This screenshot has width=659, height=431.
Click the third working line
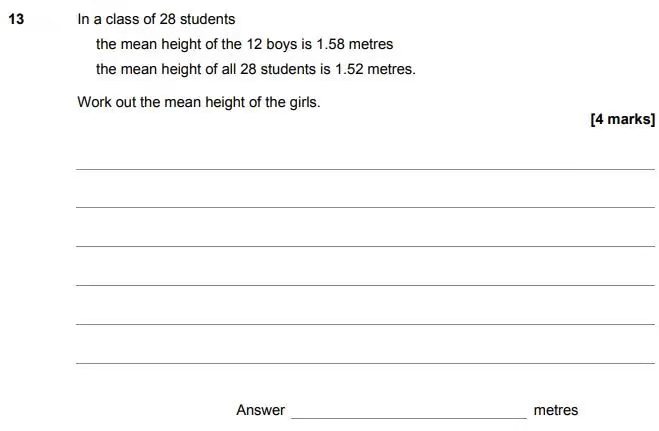click(x=365, y=246)
